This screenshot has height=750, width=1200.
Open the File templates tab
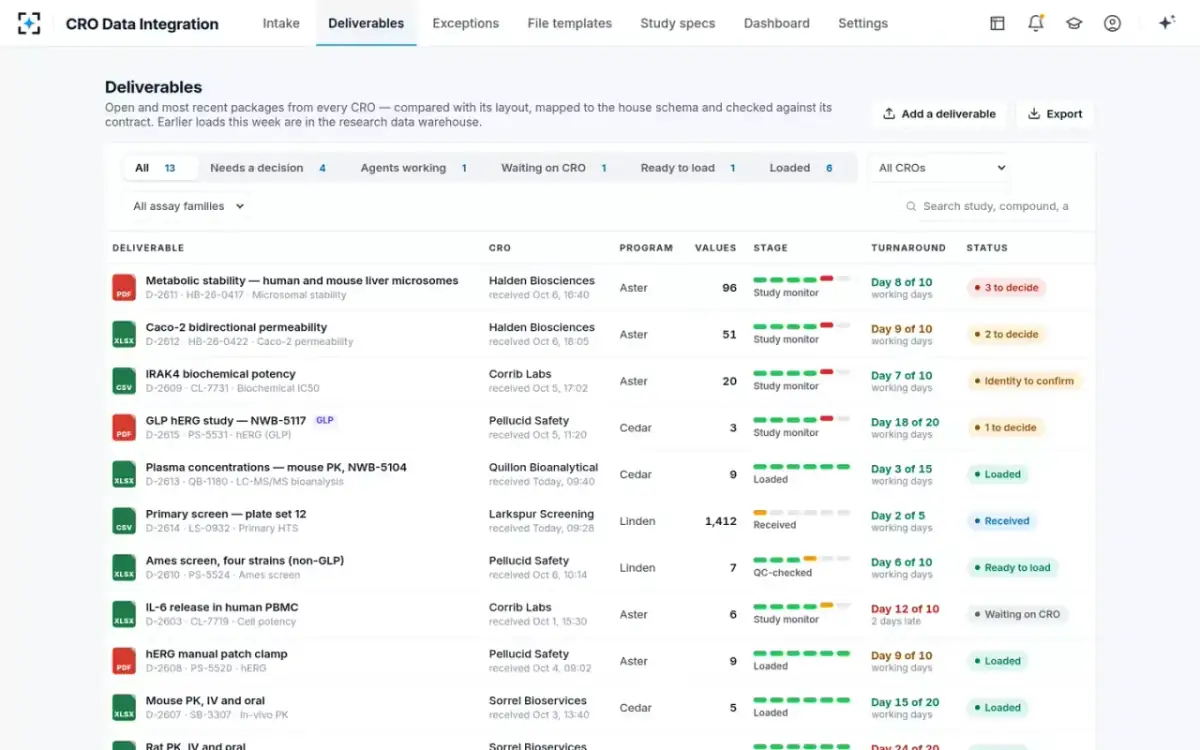(x=570, y=23)
